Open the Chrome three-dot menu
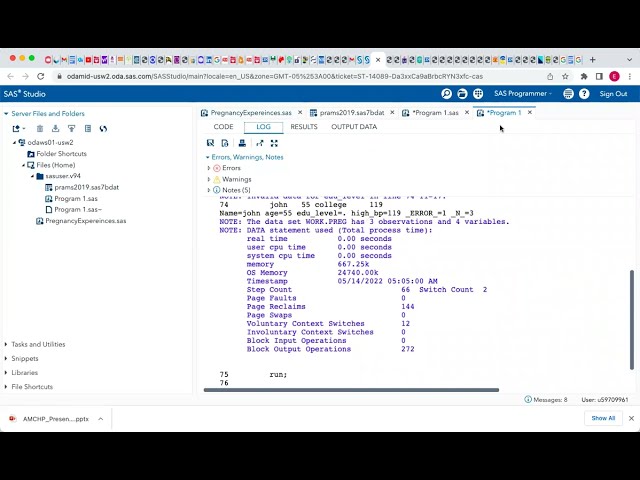640x480 pixels. click(x=630, y=76)
